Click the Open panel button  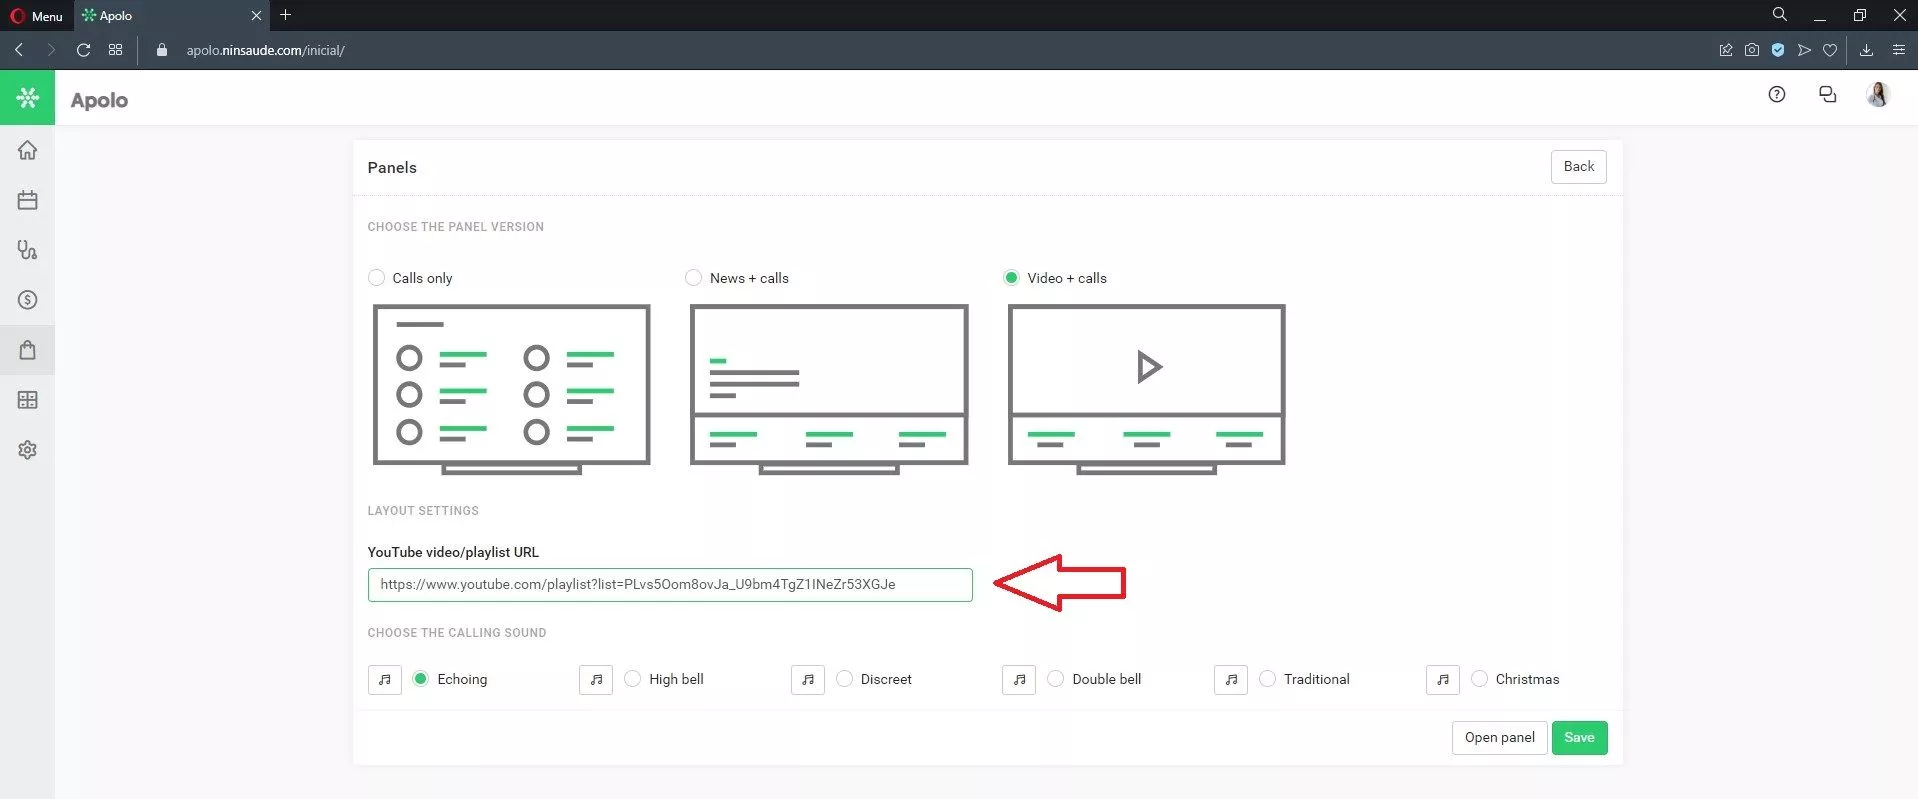click(x=1499, y=738)
